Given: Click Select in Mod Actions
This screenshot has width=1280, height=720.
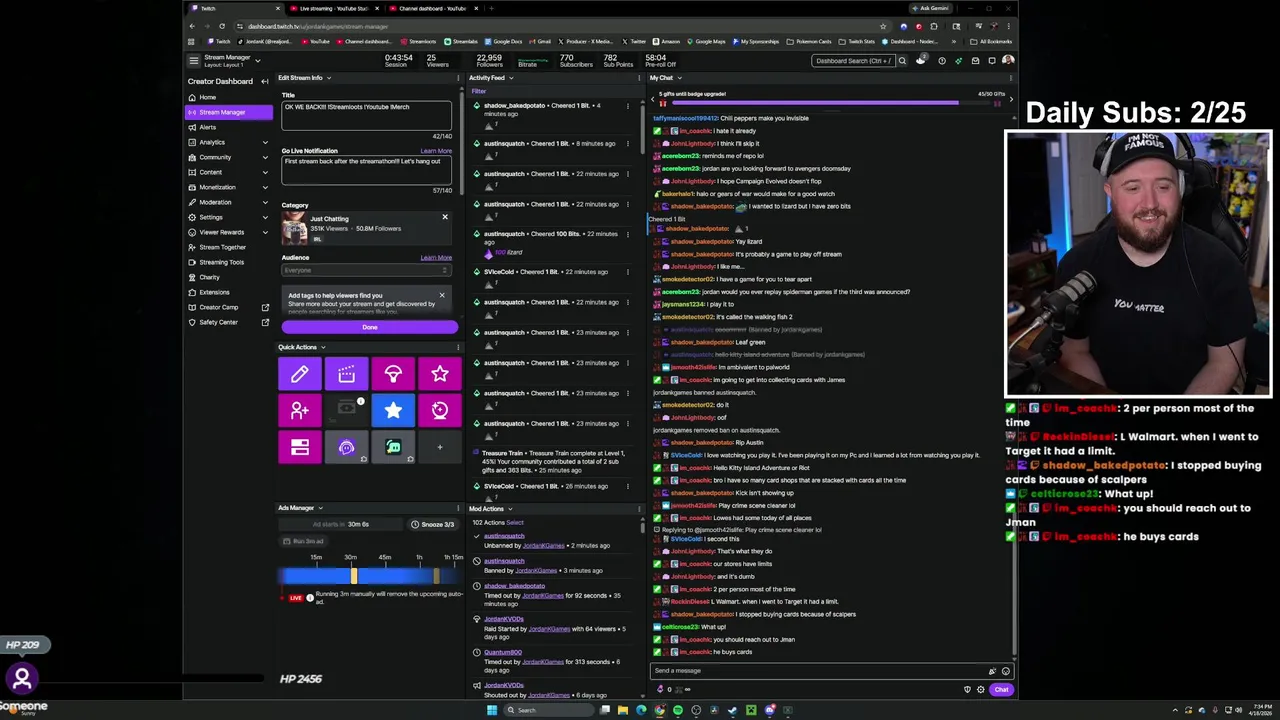Looking at the screenshot, I should (x=515, y=522).
